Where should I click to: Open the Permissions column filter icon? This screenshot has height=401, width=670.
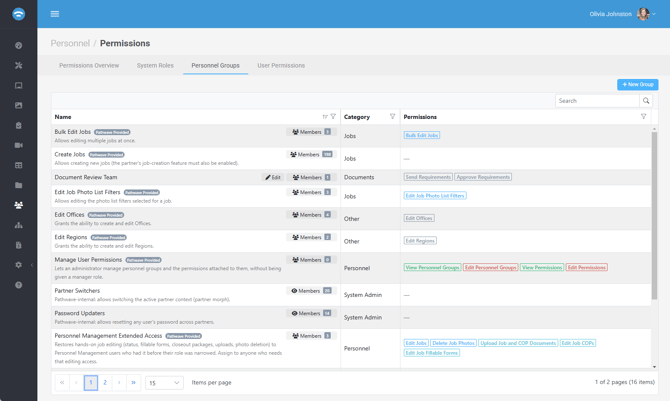click(x=644, y=116)
